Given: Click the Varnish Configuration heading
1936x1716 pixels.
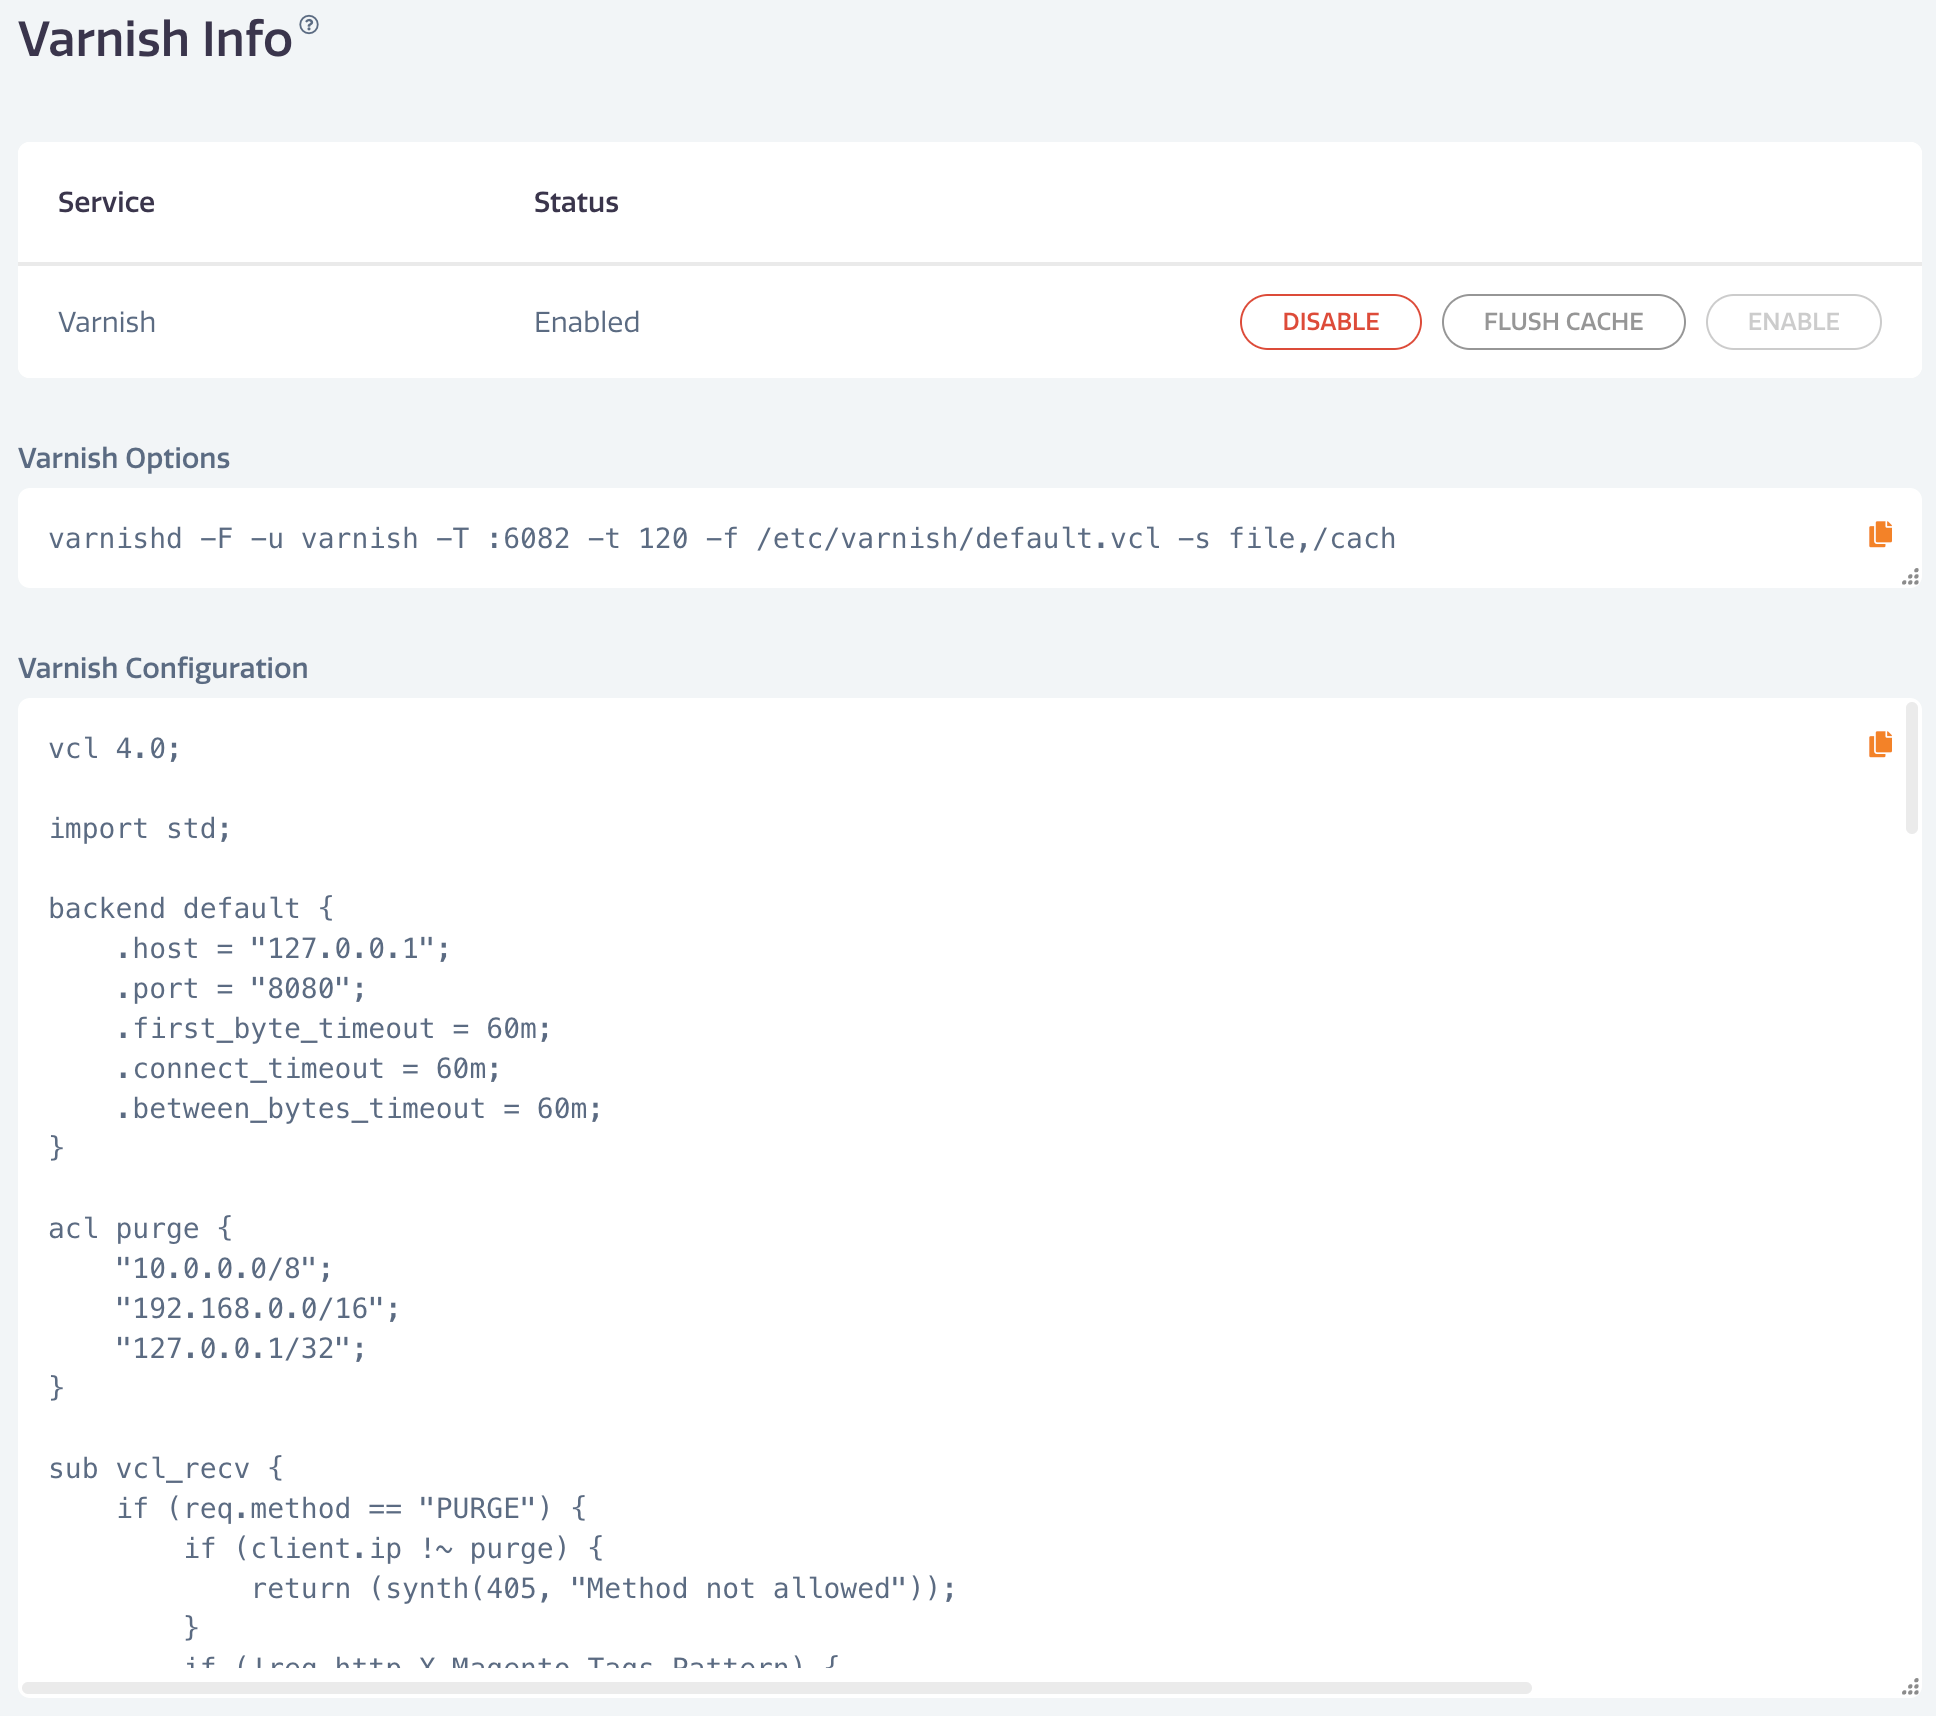Looking at the screenshot, I should (x=163, y=668).
